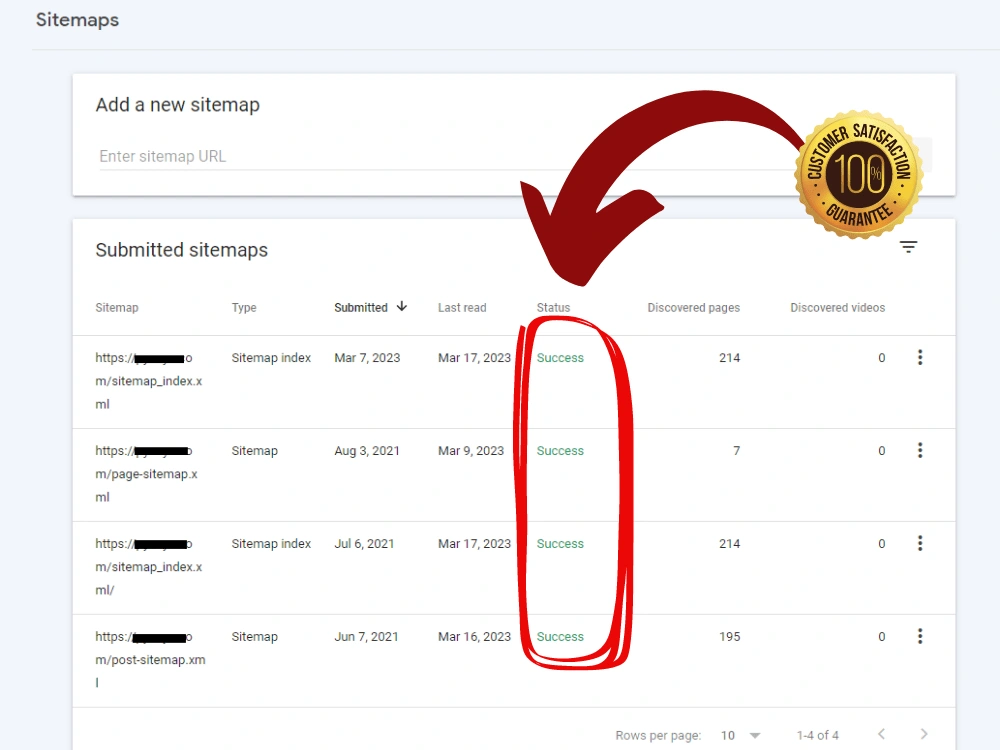Image resolution: width=1000 pixels, height=750 pixels.
Task: Click submitted date Jul 6, 2021
Action: coord(364,544)
